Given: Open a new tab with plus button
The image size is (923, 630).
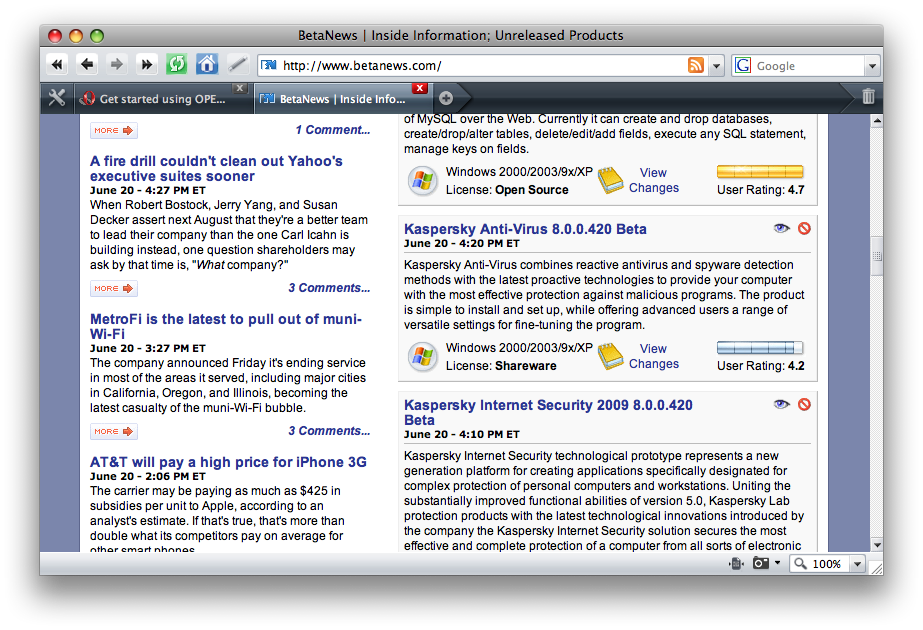Looking at the screenshot, I should [446, 98].
